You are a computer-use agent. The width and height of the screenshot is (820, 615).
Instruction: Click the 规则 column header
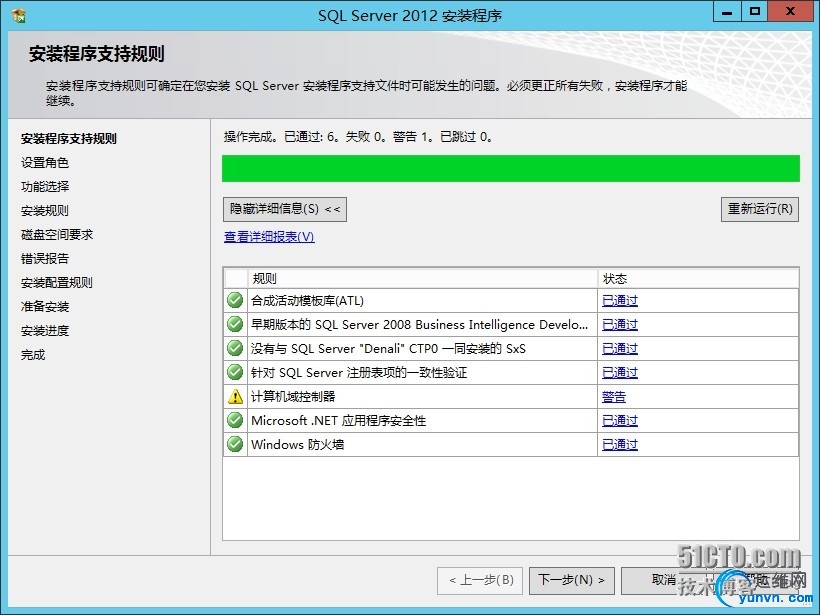423,279
